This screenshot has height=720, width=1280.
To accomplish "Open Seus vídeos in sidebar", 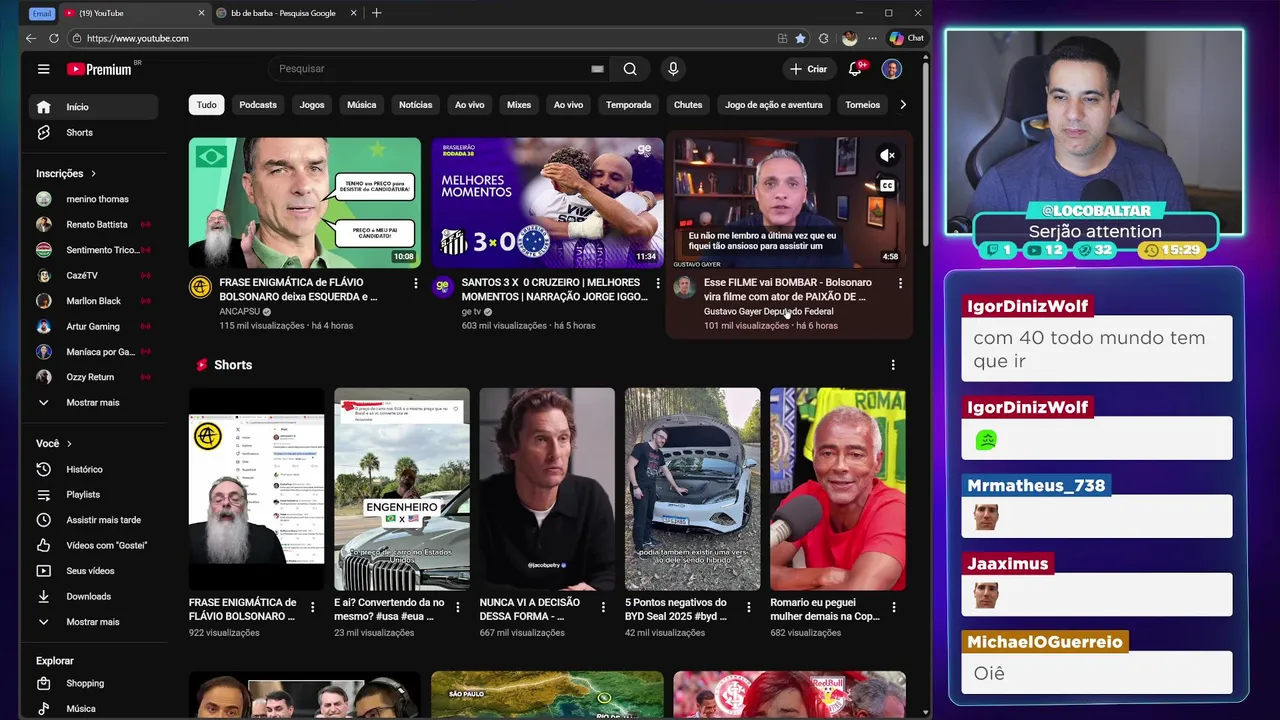I will tap(93, 571).
